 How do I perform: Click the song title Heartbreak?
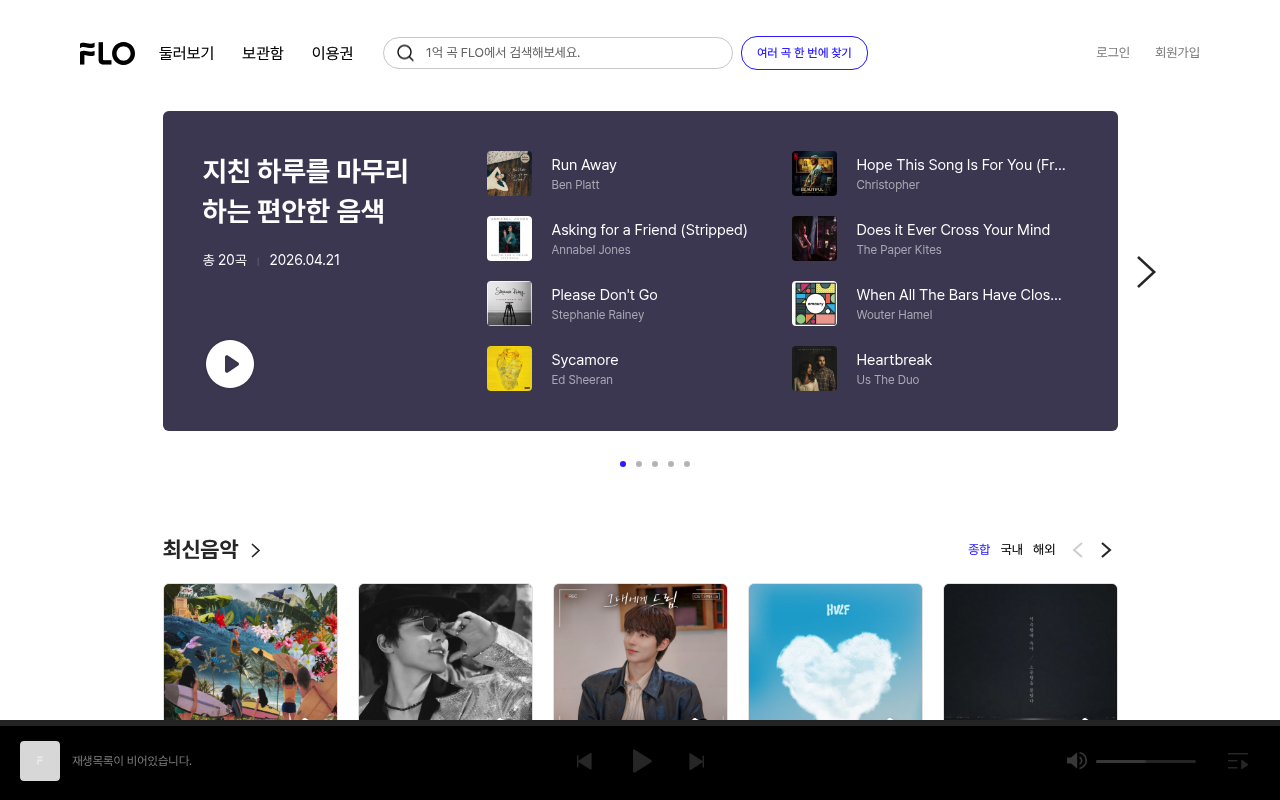tap(894, 360)
